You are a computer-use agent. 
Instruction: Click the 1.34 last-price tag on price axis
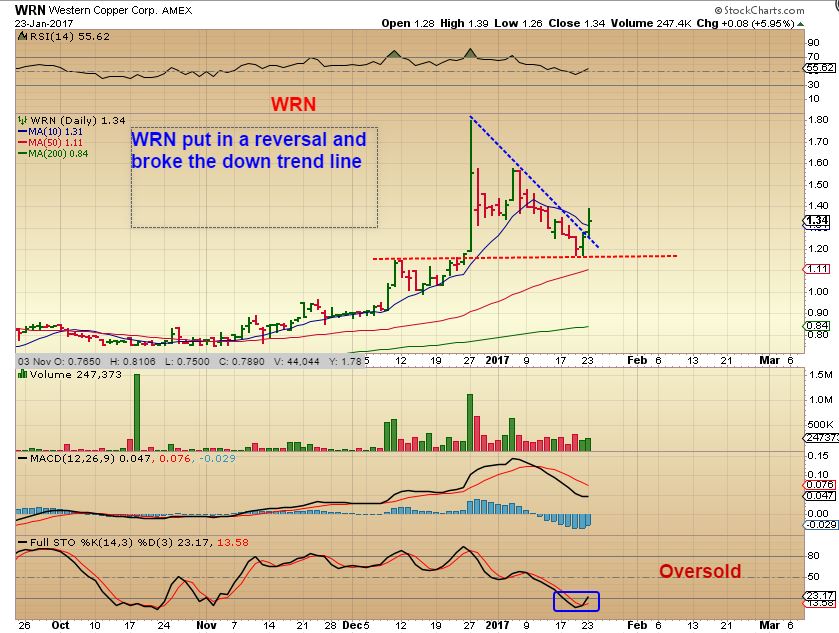[x=818, y=220]
